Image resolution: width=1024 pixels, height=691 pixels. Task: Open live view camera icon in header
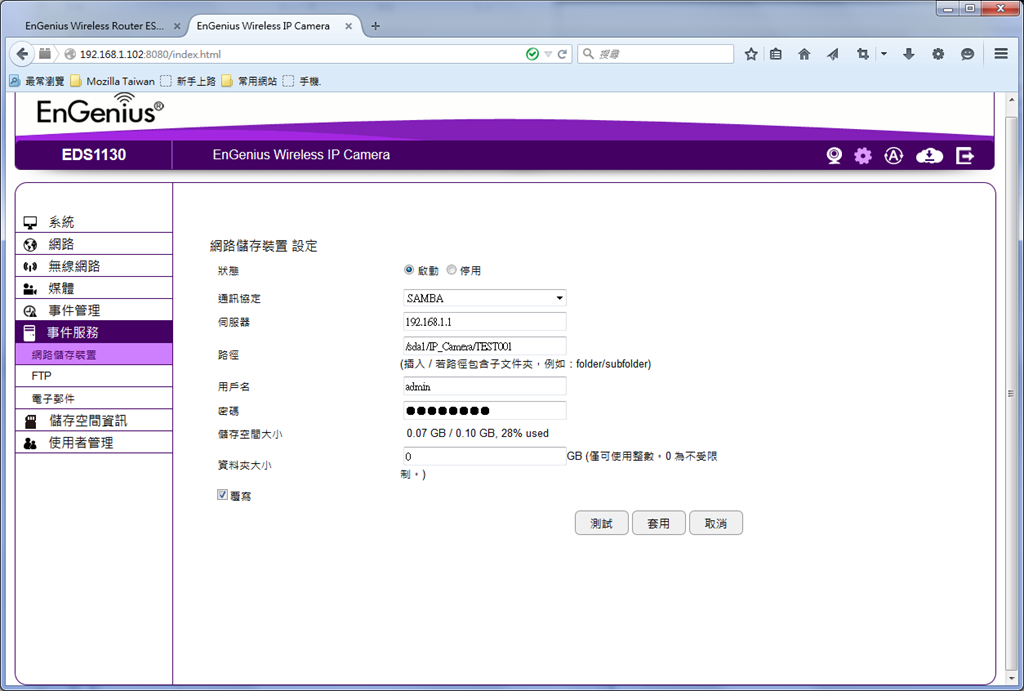click(834, 155)
